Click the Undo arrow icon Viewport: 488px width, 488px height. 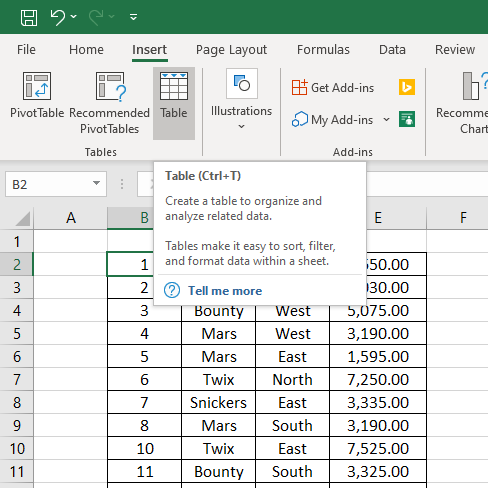click(58, 17)
